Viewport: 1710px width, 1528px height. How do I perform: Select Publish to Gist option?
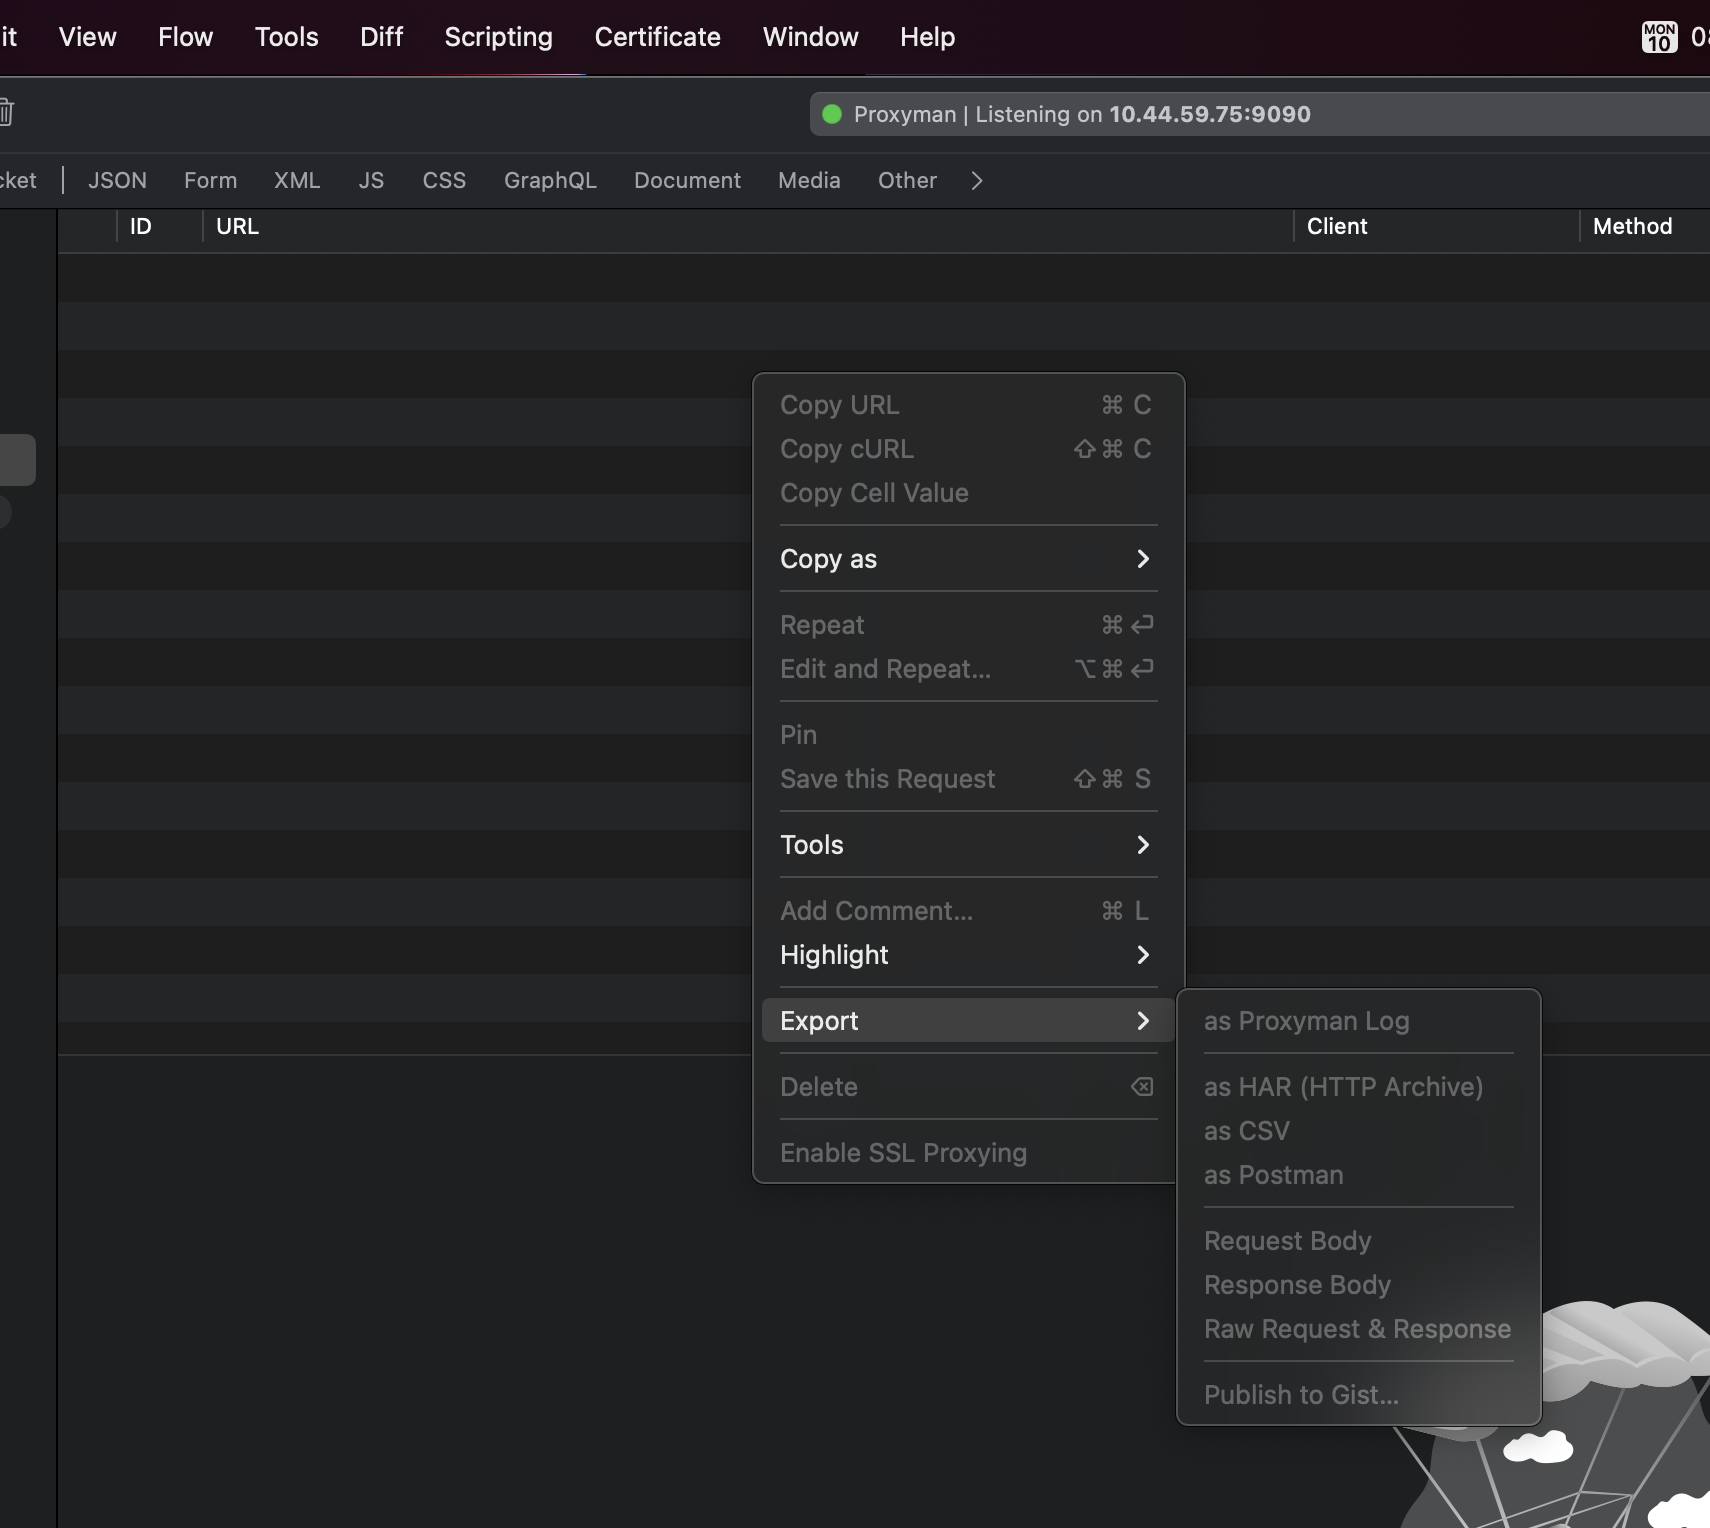(x=1301, y=1395)
